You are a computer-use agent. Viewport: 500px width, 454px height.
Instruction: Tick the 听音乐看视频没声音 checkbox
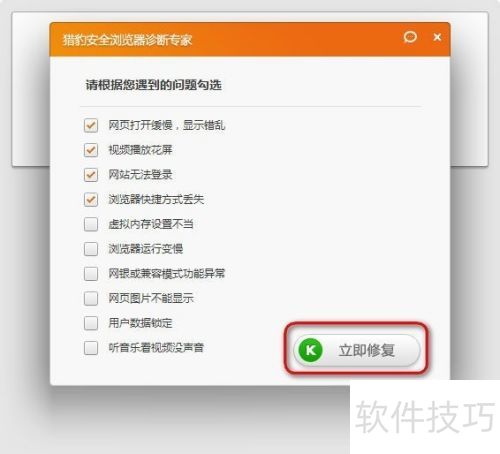pyautogui.click(x=91, y=348)
